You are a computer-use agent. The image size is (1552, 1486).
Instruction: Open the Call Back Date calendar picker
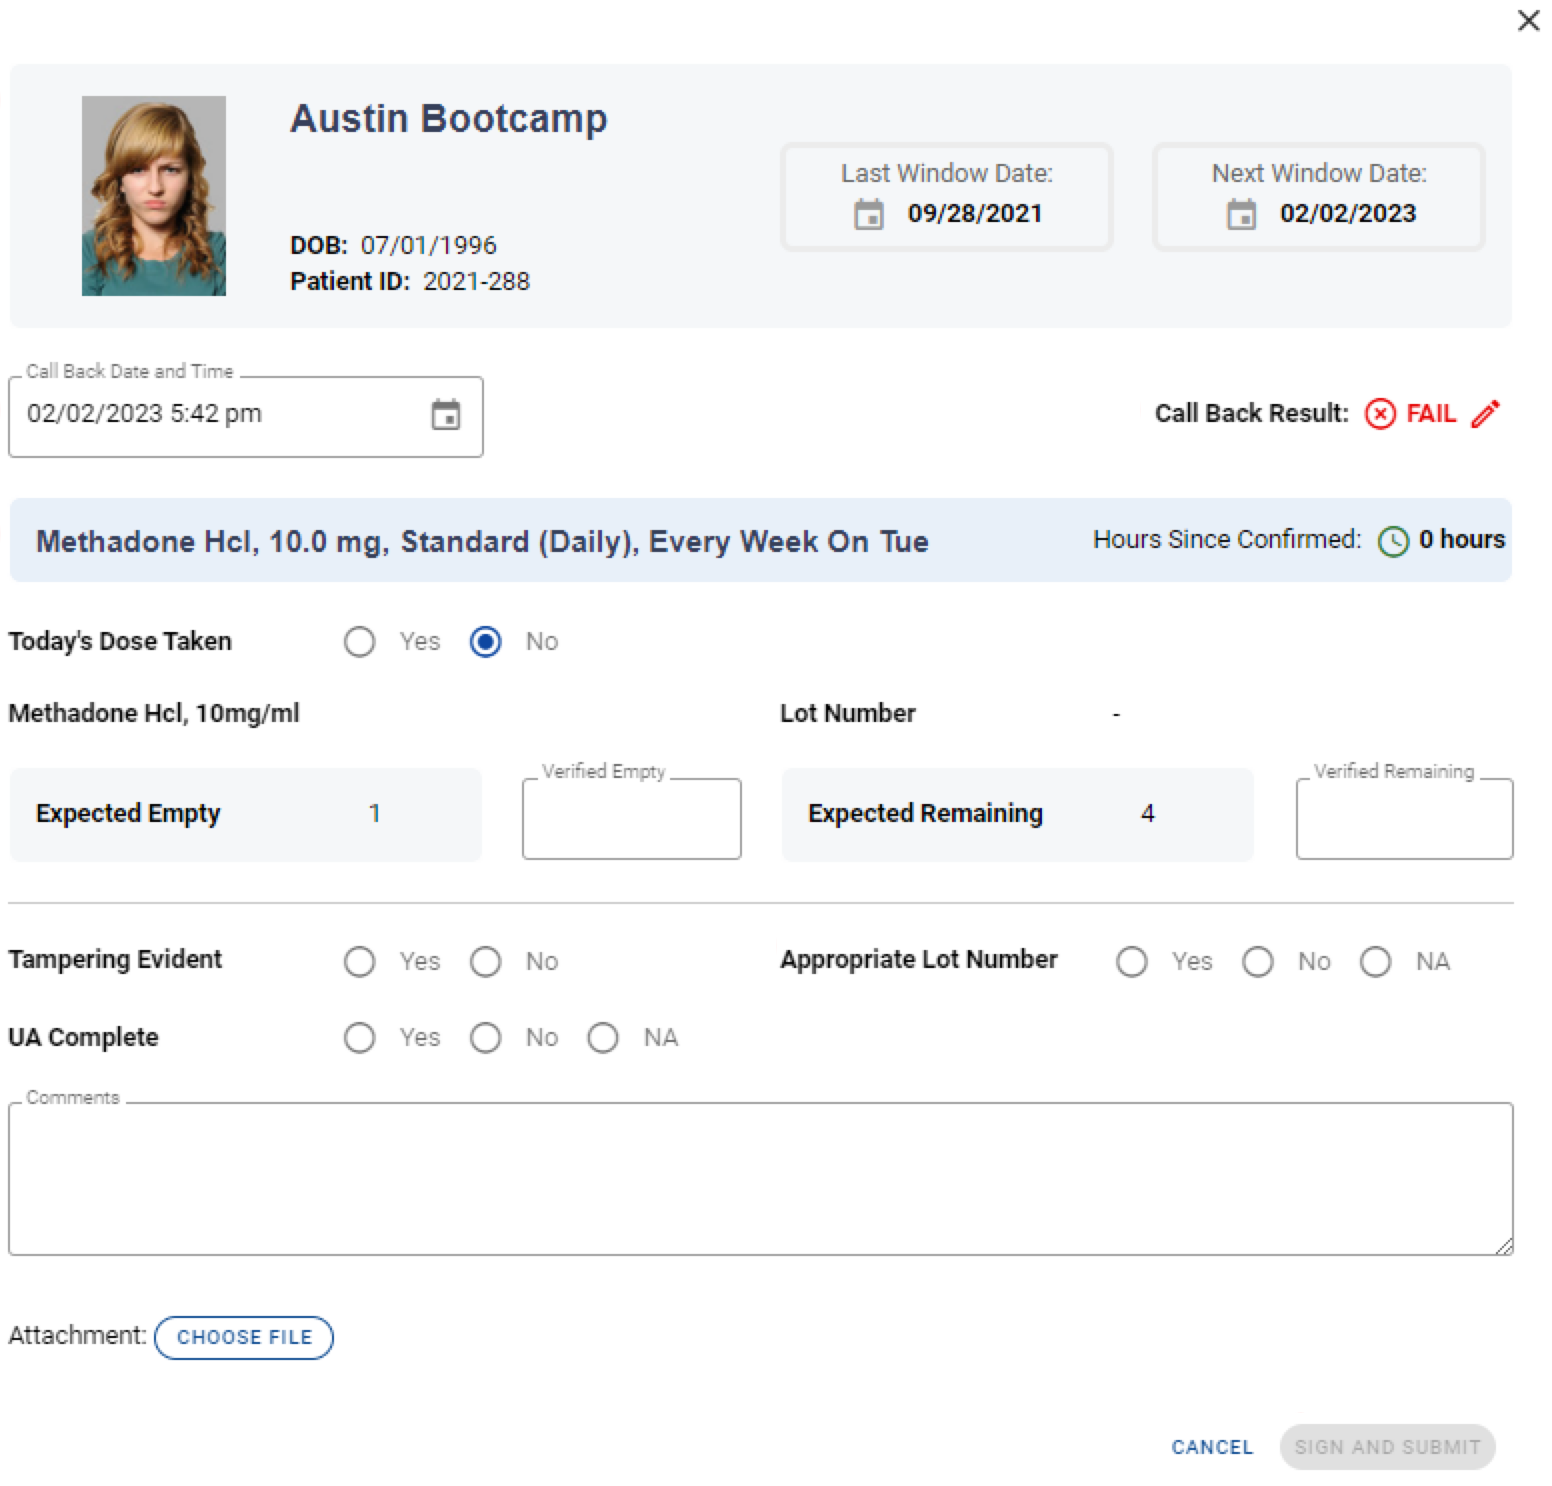445,414
